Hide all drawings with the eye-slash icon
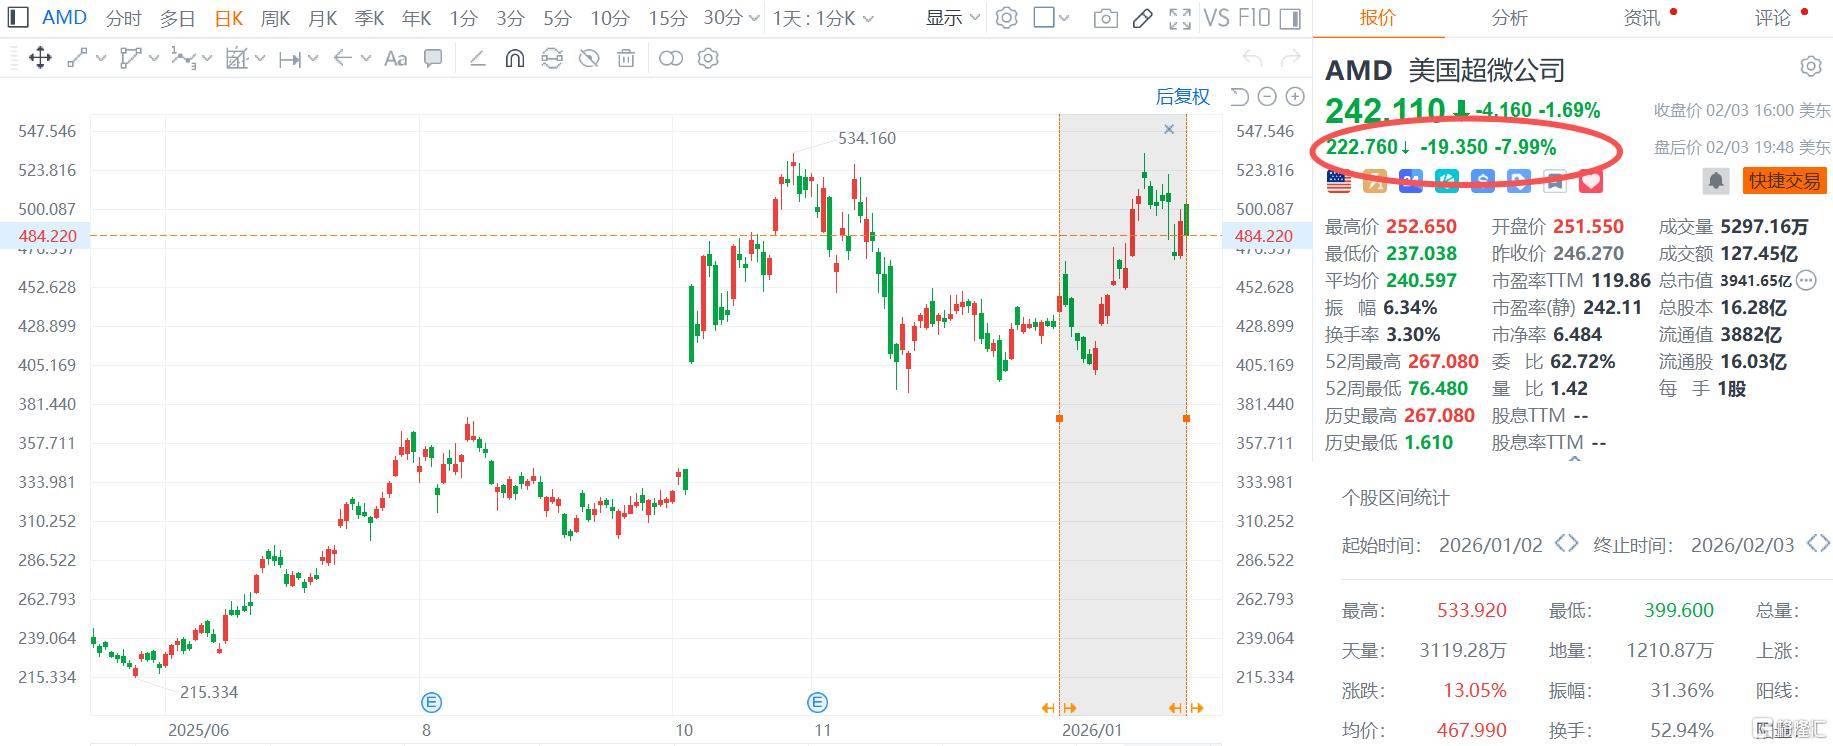Screen dimensions: 1833x746 [589, 59]
